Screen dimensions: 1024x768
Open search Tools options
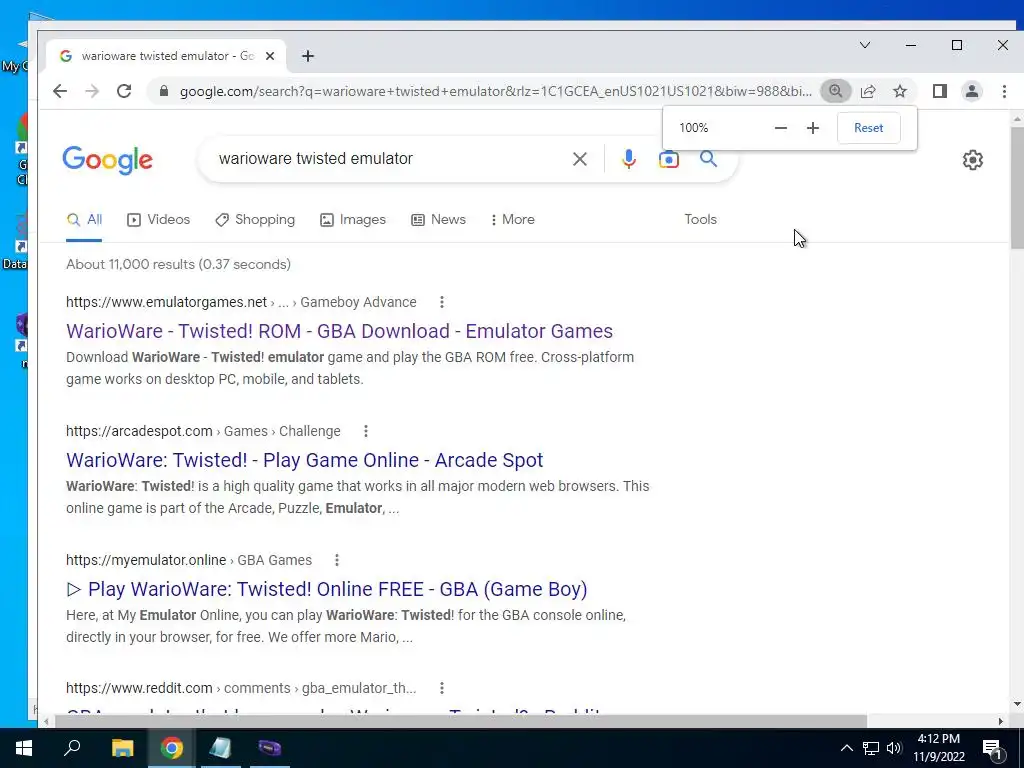tap(700, 219)
